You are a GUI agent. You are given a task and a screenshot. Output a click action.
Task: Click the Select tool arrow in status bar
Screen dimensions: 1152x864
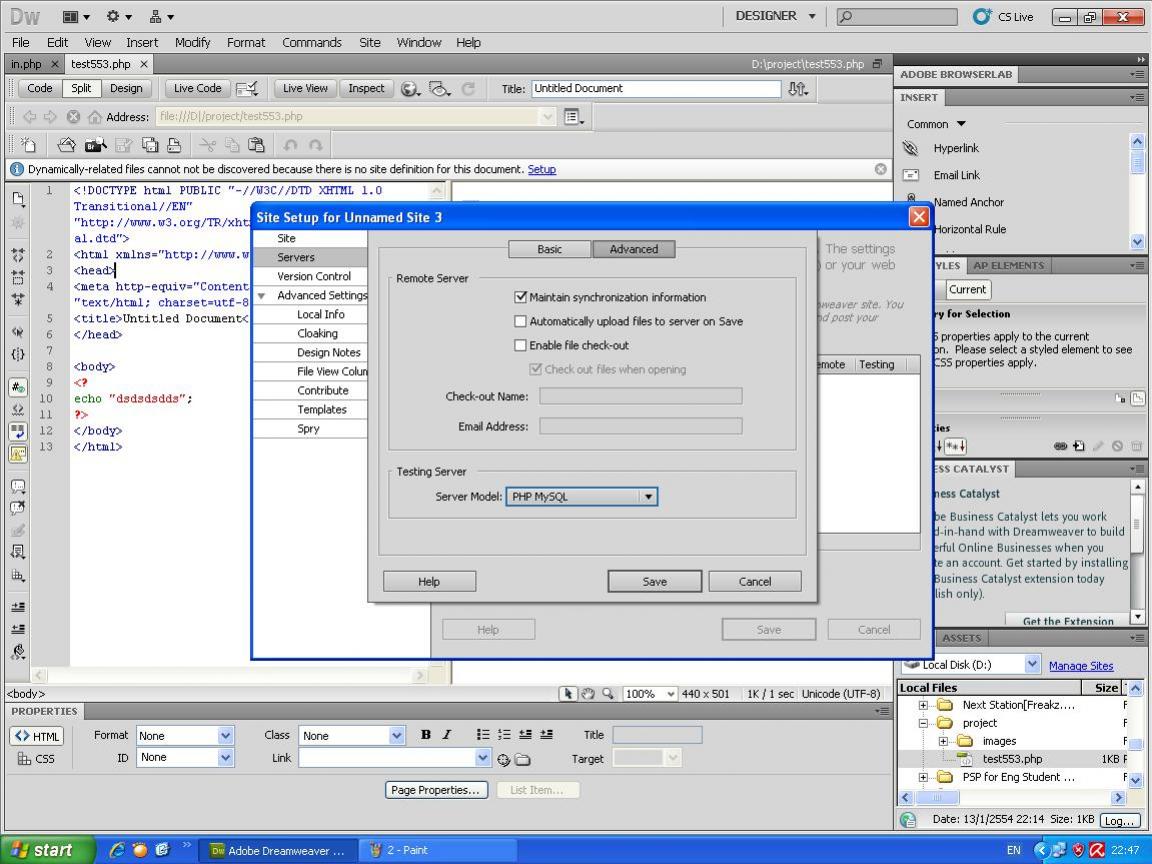[x=567, y=694]
